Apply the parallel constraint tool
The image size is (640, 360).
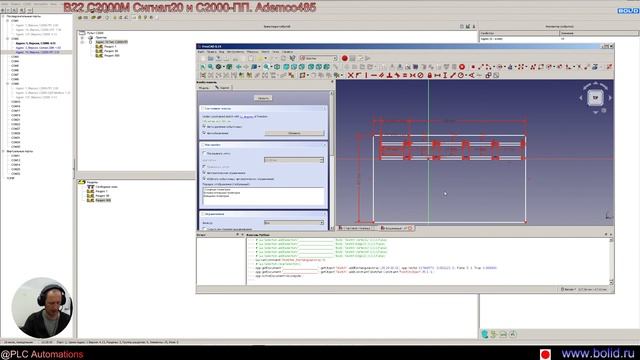point(382,75)
